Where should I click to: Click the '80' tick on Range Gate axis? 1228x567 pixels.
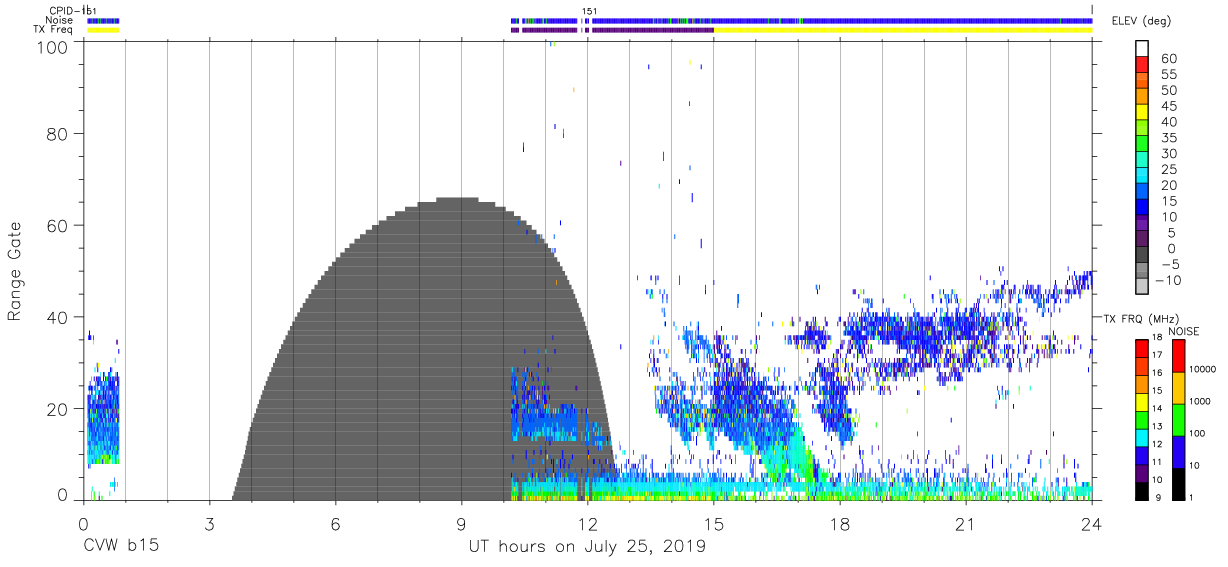(x=60, y=133)
